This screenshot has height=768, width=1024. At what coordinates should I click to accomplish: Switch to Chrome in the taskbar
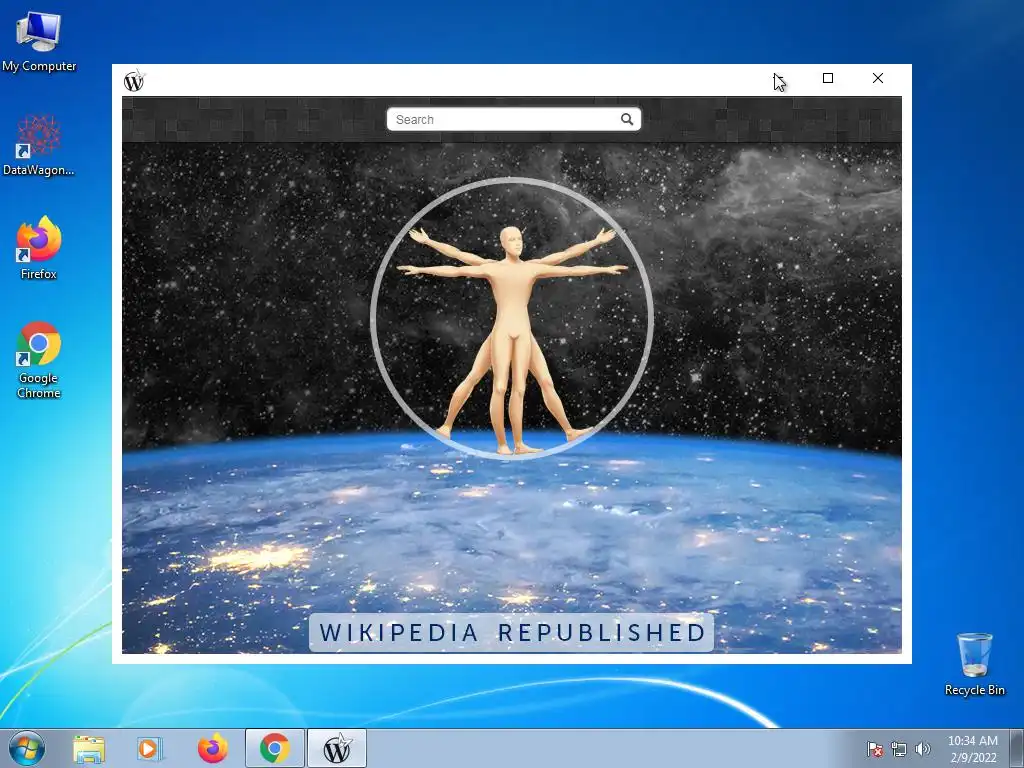(x=274, y=748)
